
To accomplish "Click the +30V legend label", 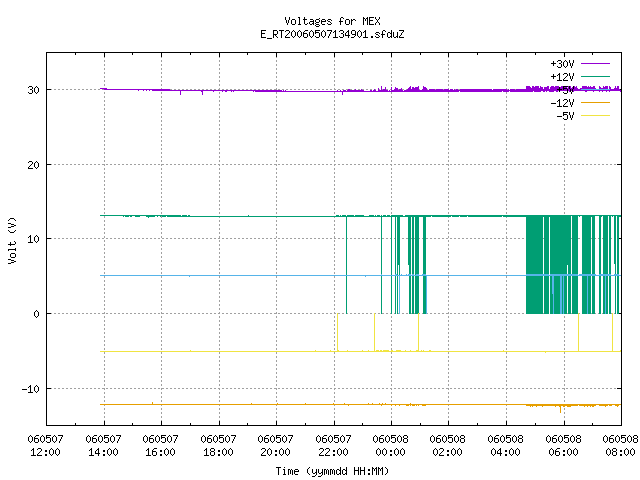I will coord(562,64).
